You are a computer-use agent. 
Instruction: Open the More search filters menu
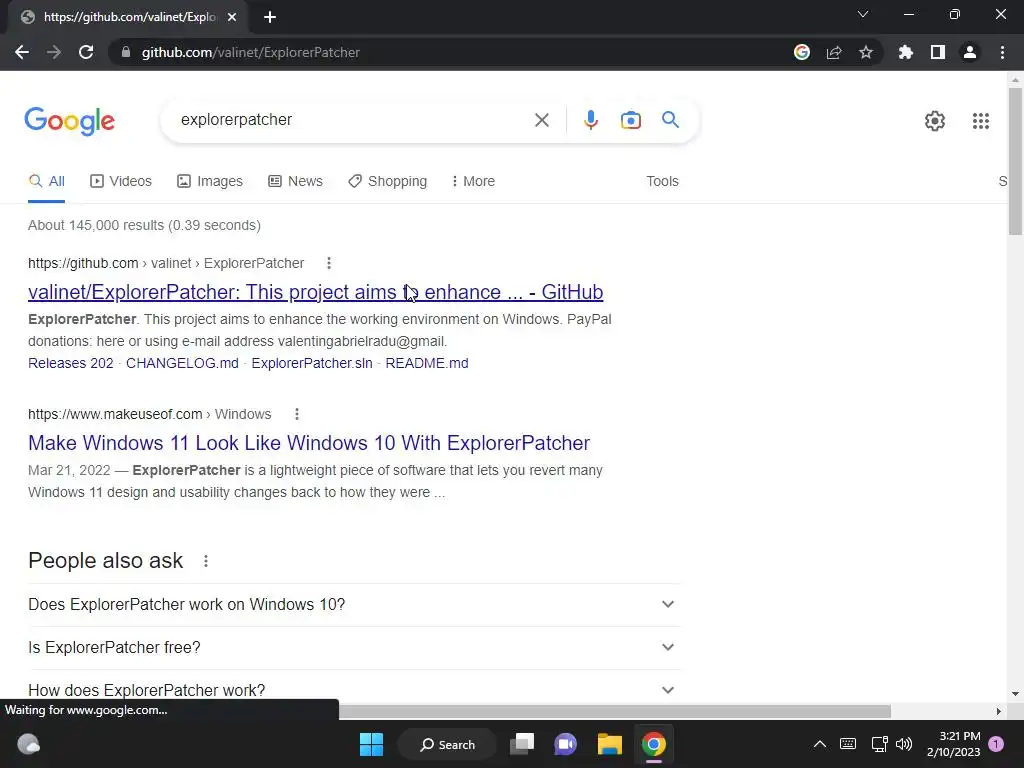(x=473, y=181)
